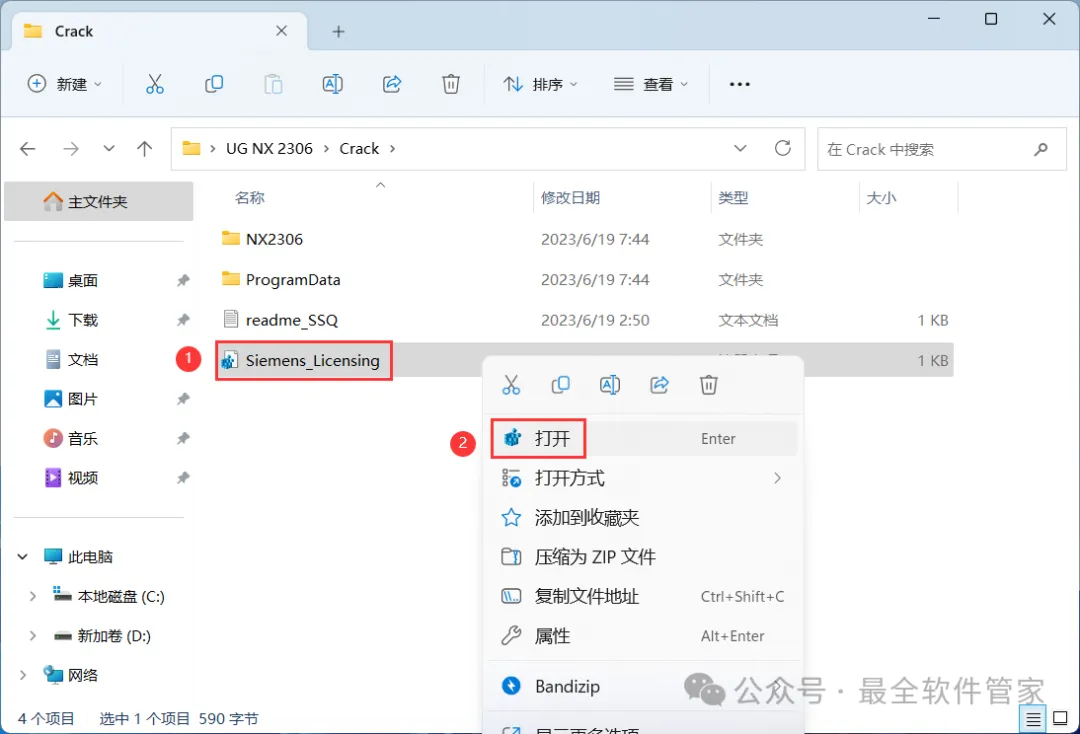
Task: Click the pin icon next to 下载
Action: tap(183, 320)
